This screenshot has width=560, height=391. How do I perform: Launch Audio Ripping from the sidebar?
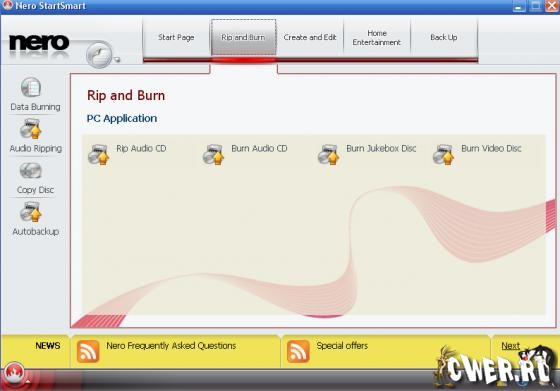pos(31,129)
